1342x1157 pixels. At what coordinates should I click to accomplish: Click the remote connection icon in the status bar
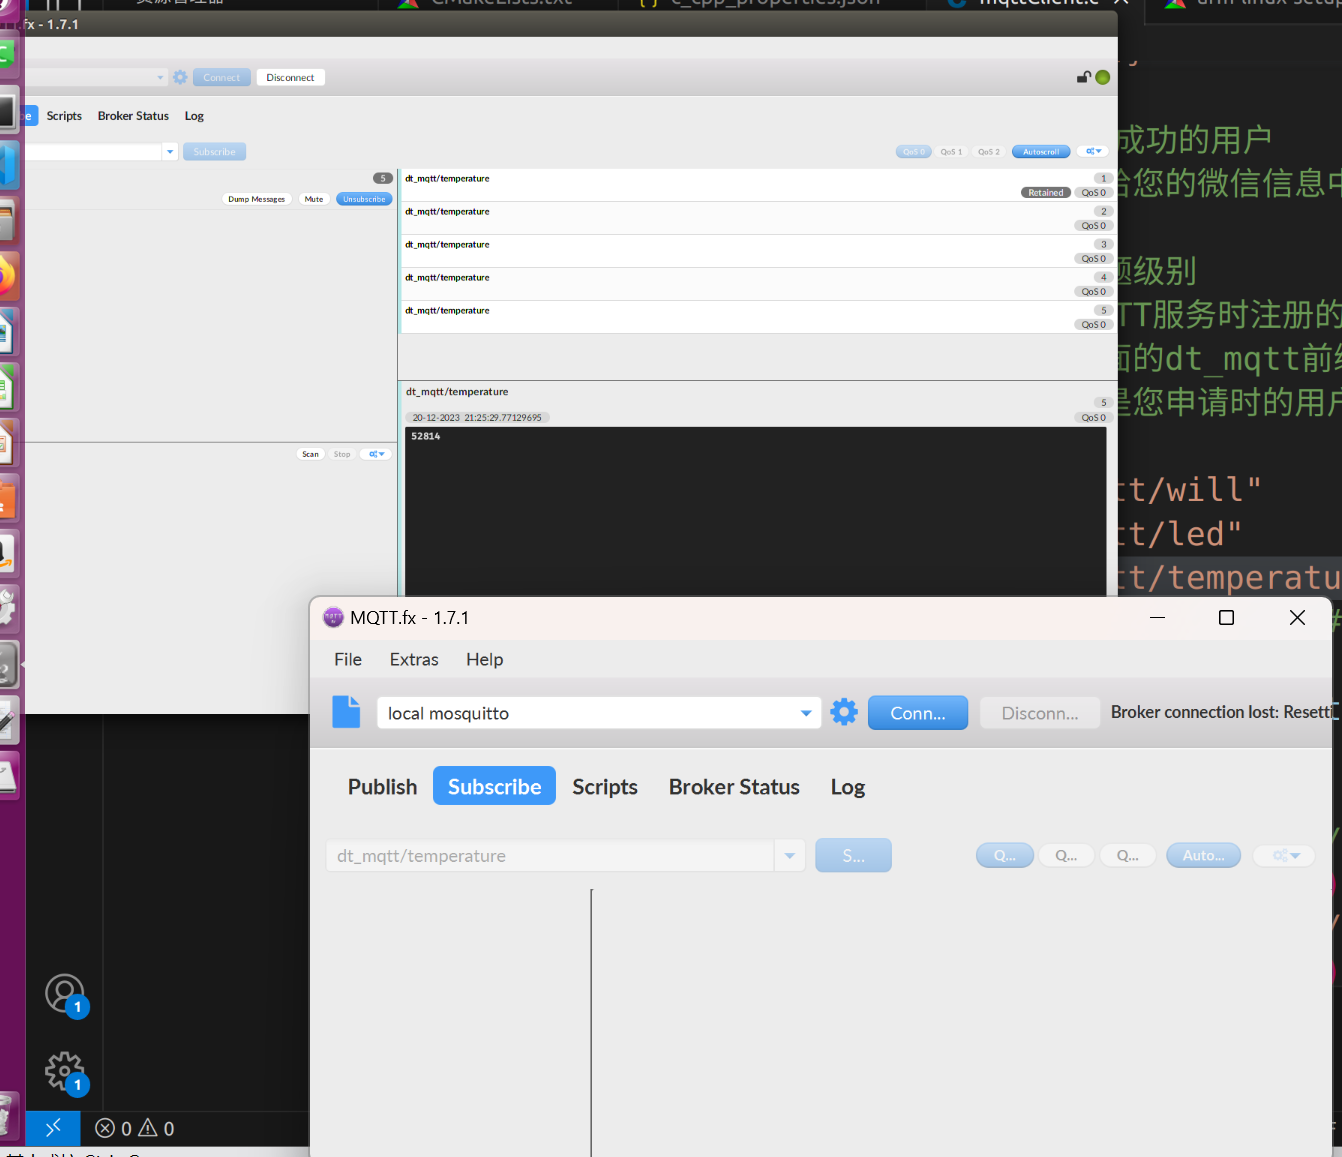coord(52,1128)
